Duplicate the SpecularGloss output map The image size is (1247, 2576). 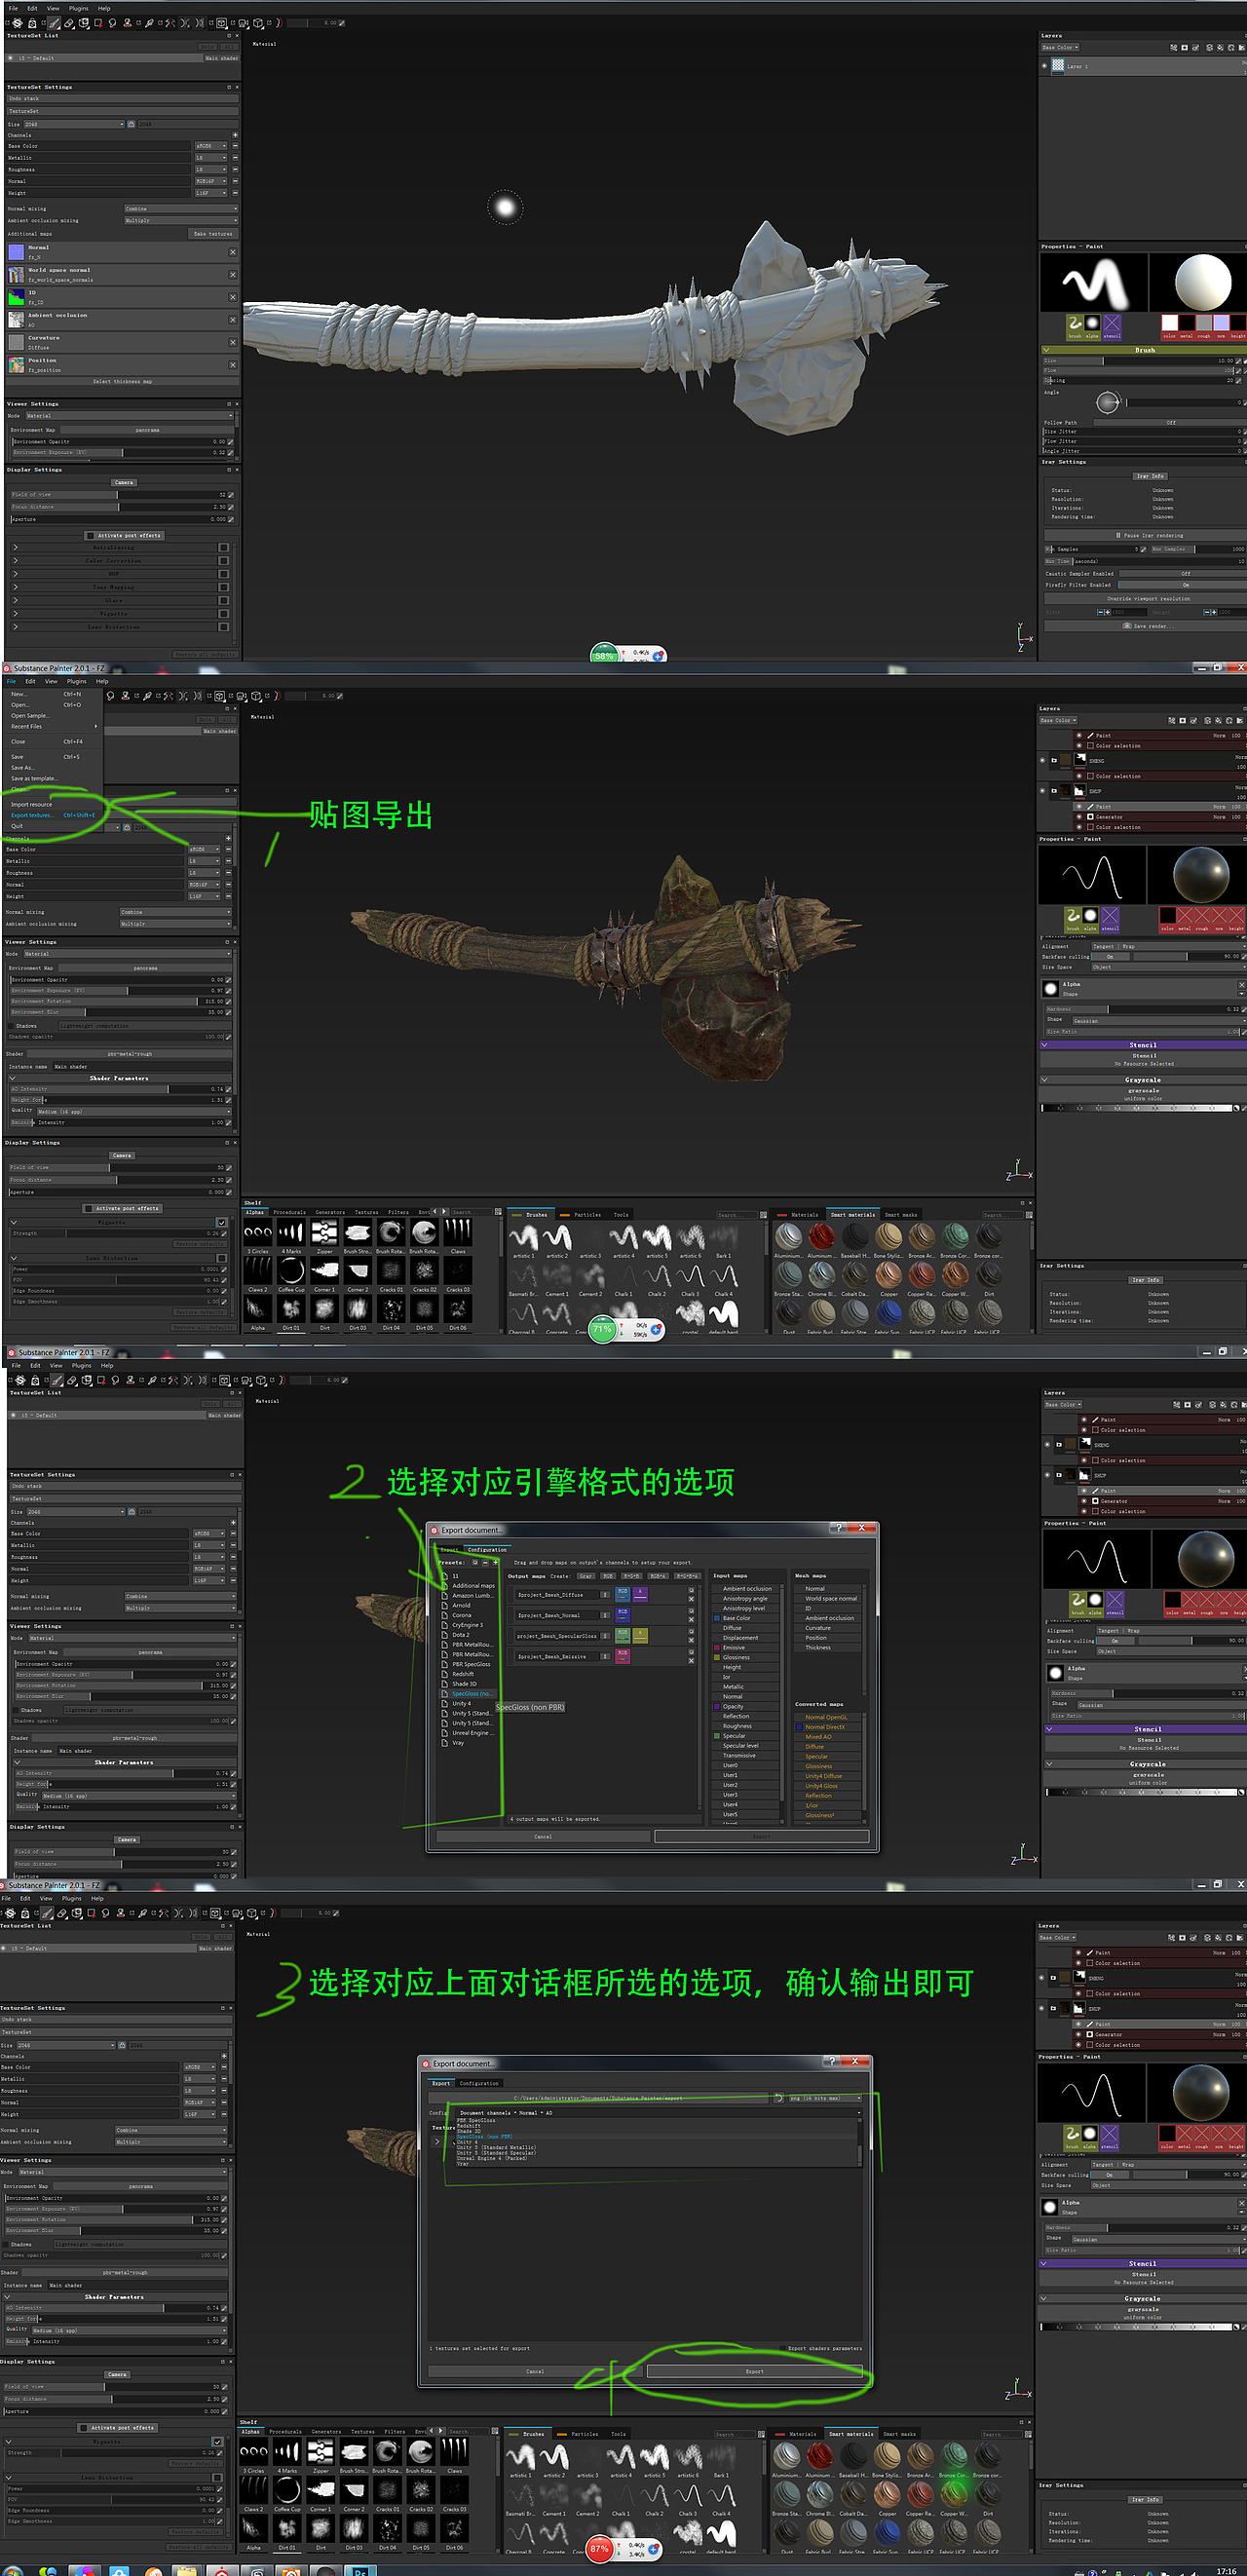point(691,1632)
